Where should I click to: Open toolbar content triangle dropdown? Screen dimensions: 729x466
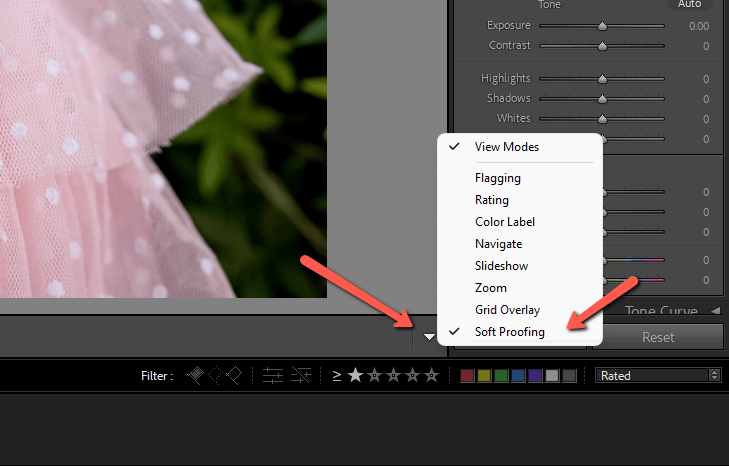[429, 336]
